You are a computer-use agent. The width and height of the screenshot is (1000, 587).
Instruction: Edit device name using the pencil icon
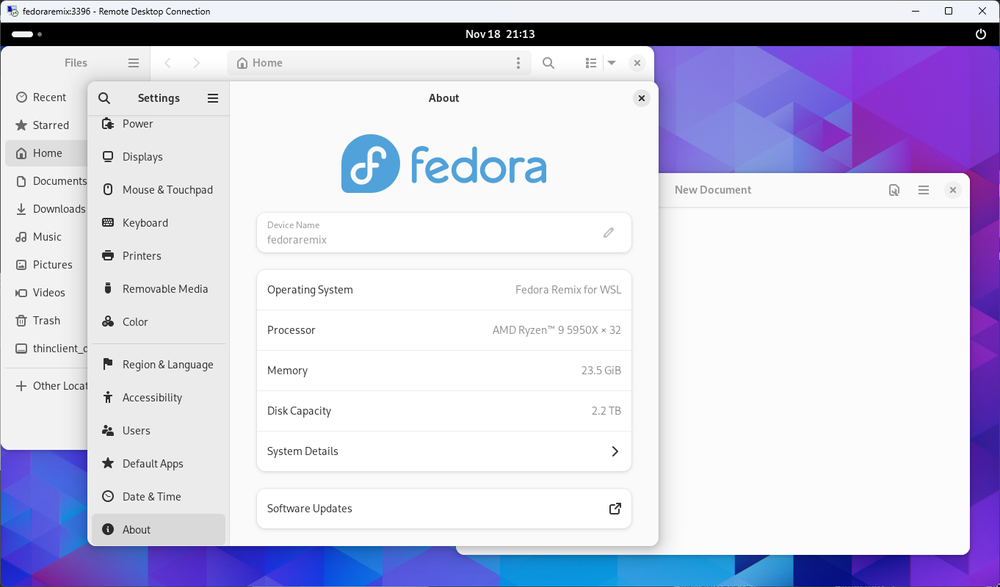click(608, 232)
